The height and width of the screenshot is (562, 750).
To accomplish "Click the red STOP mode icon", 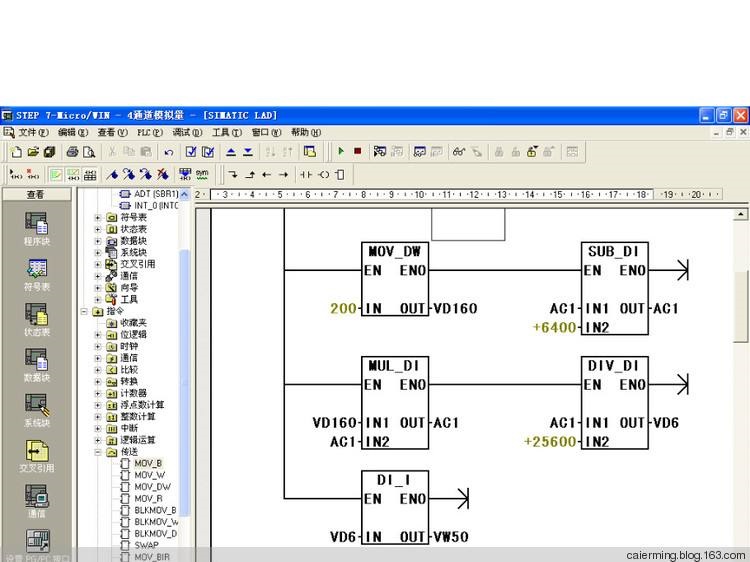I will pos(357,151).
